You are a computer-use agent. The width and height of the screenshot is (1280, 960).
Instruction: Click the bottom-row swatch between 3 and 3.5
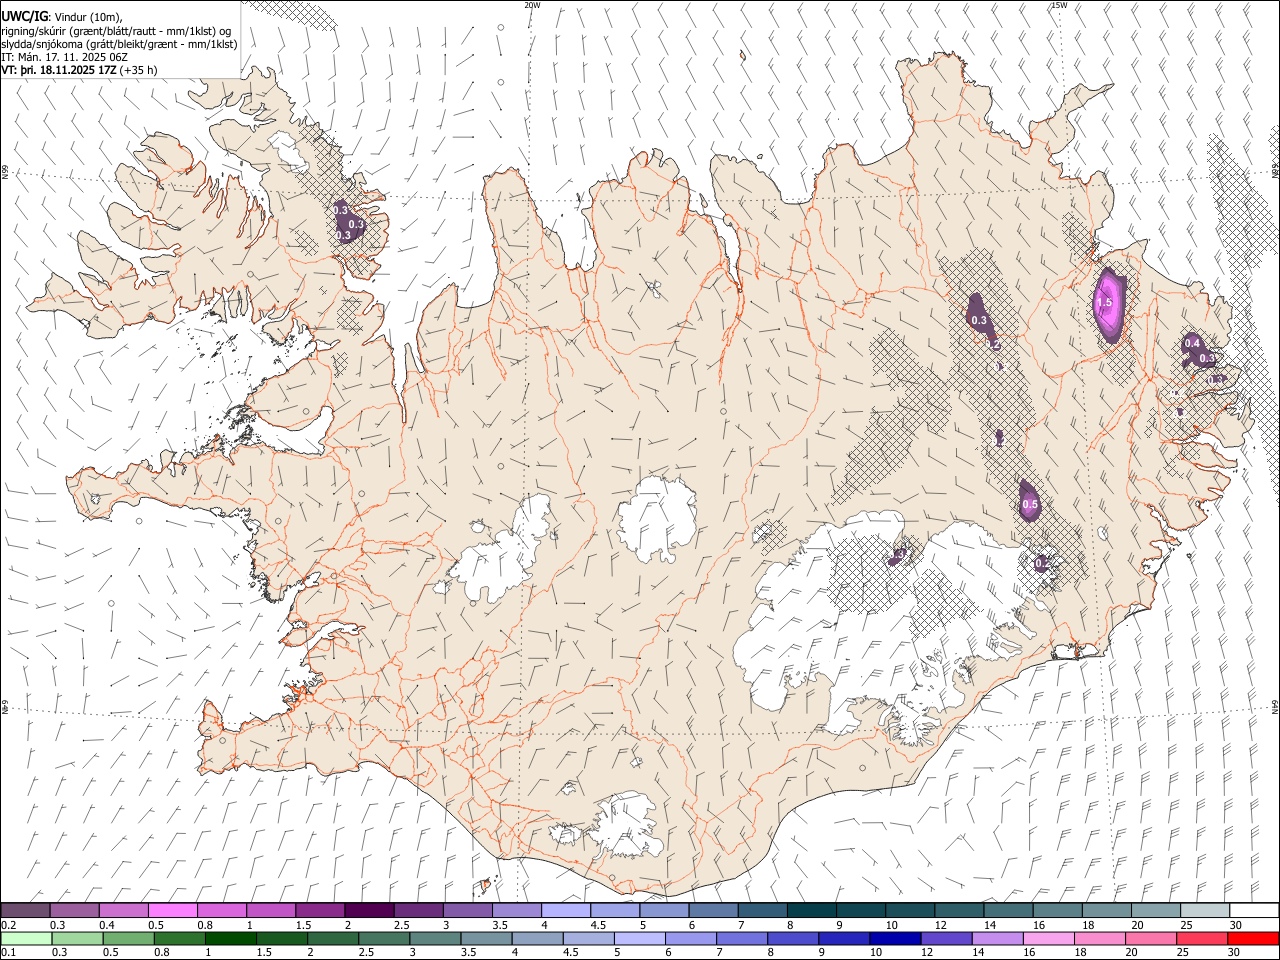click(435, 939)
